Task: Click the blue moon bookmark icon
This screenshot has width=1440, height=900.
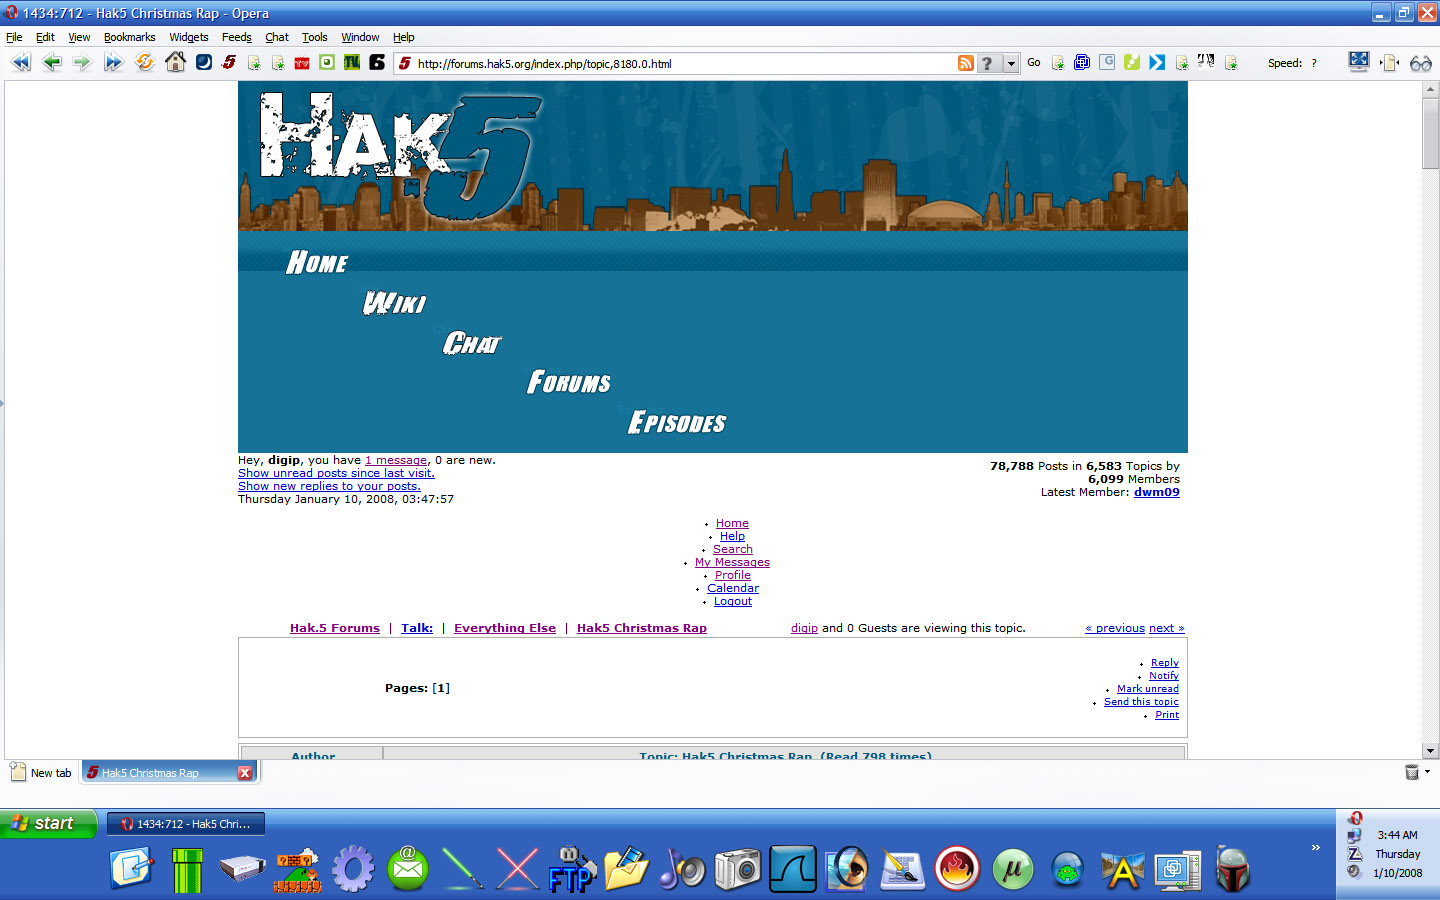Action: (204, 62)
